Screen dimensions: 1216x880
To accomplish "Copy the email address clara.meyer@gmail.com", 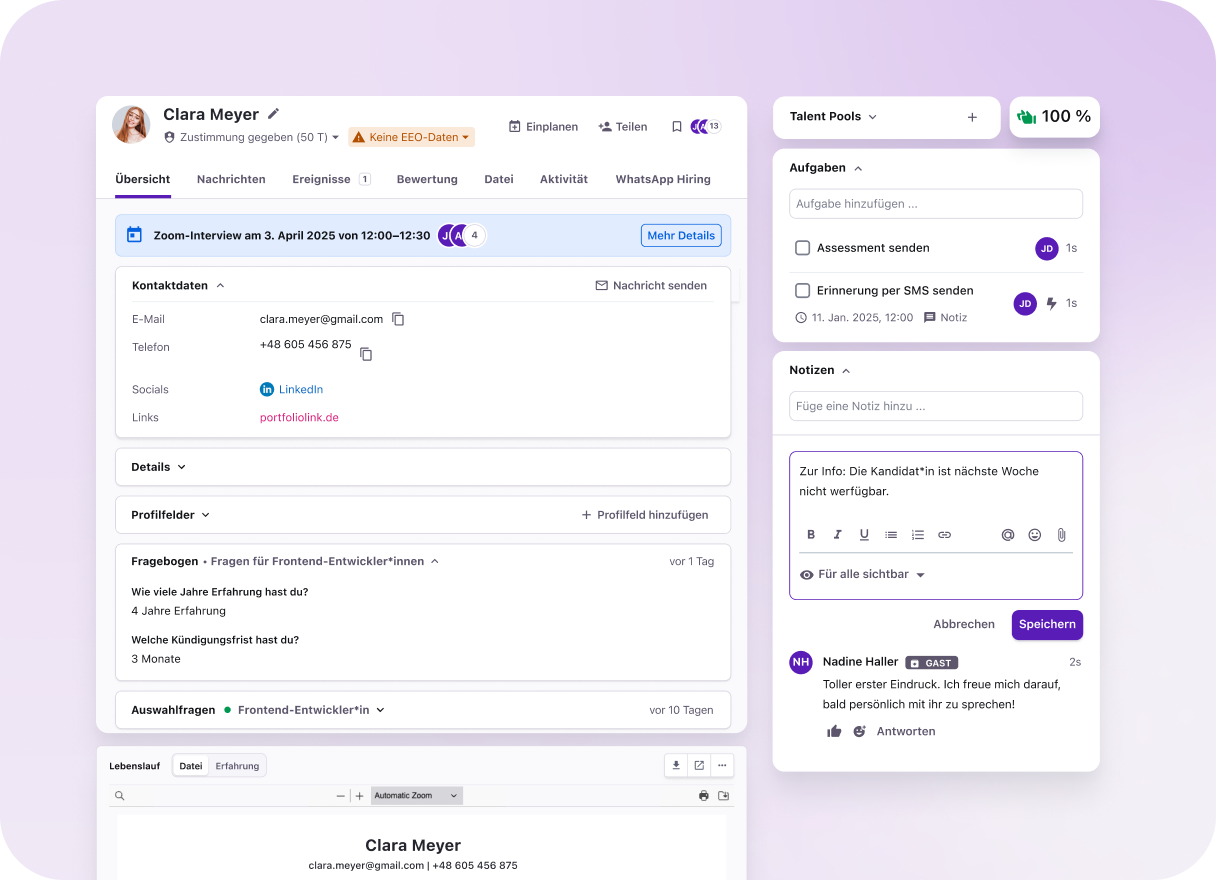I will (398, 319).
